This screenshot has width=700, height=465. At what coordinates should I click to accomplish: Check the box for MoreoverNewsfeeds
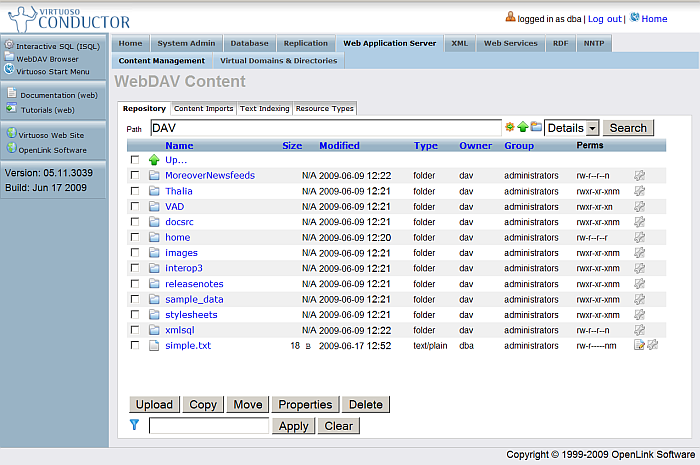pos(135,176)
